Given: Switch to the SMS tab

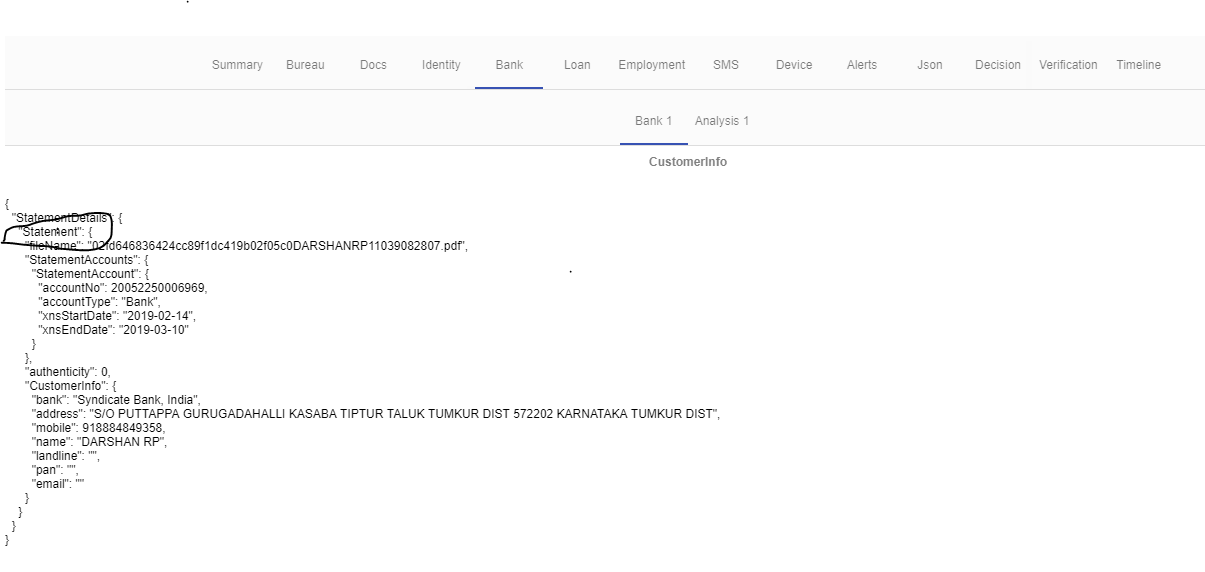Looking at the screenshot, I should pos(726,65).
